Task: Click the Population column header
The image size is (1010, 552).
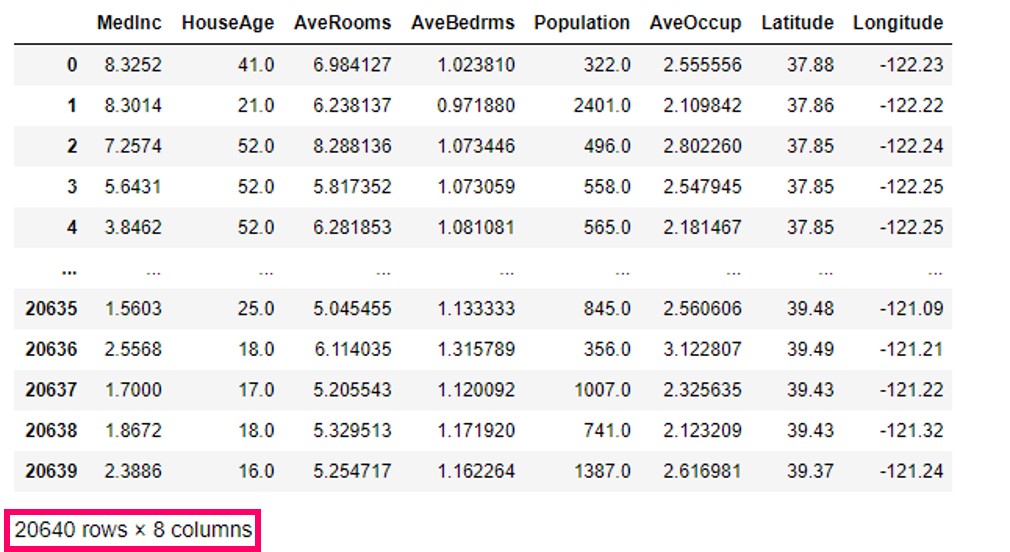Action: point(581,23)
